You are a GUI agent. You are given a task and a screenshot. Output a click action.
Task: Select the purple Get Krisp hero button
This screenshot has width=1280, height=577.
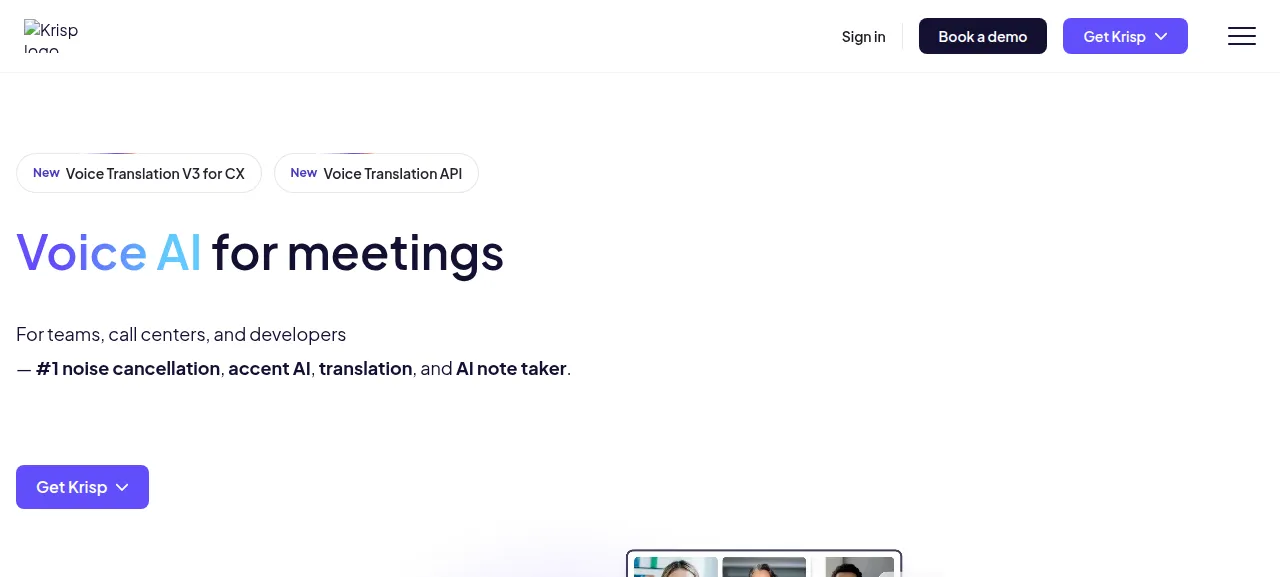(x=82, y=487)
